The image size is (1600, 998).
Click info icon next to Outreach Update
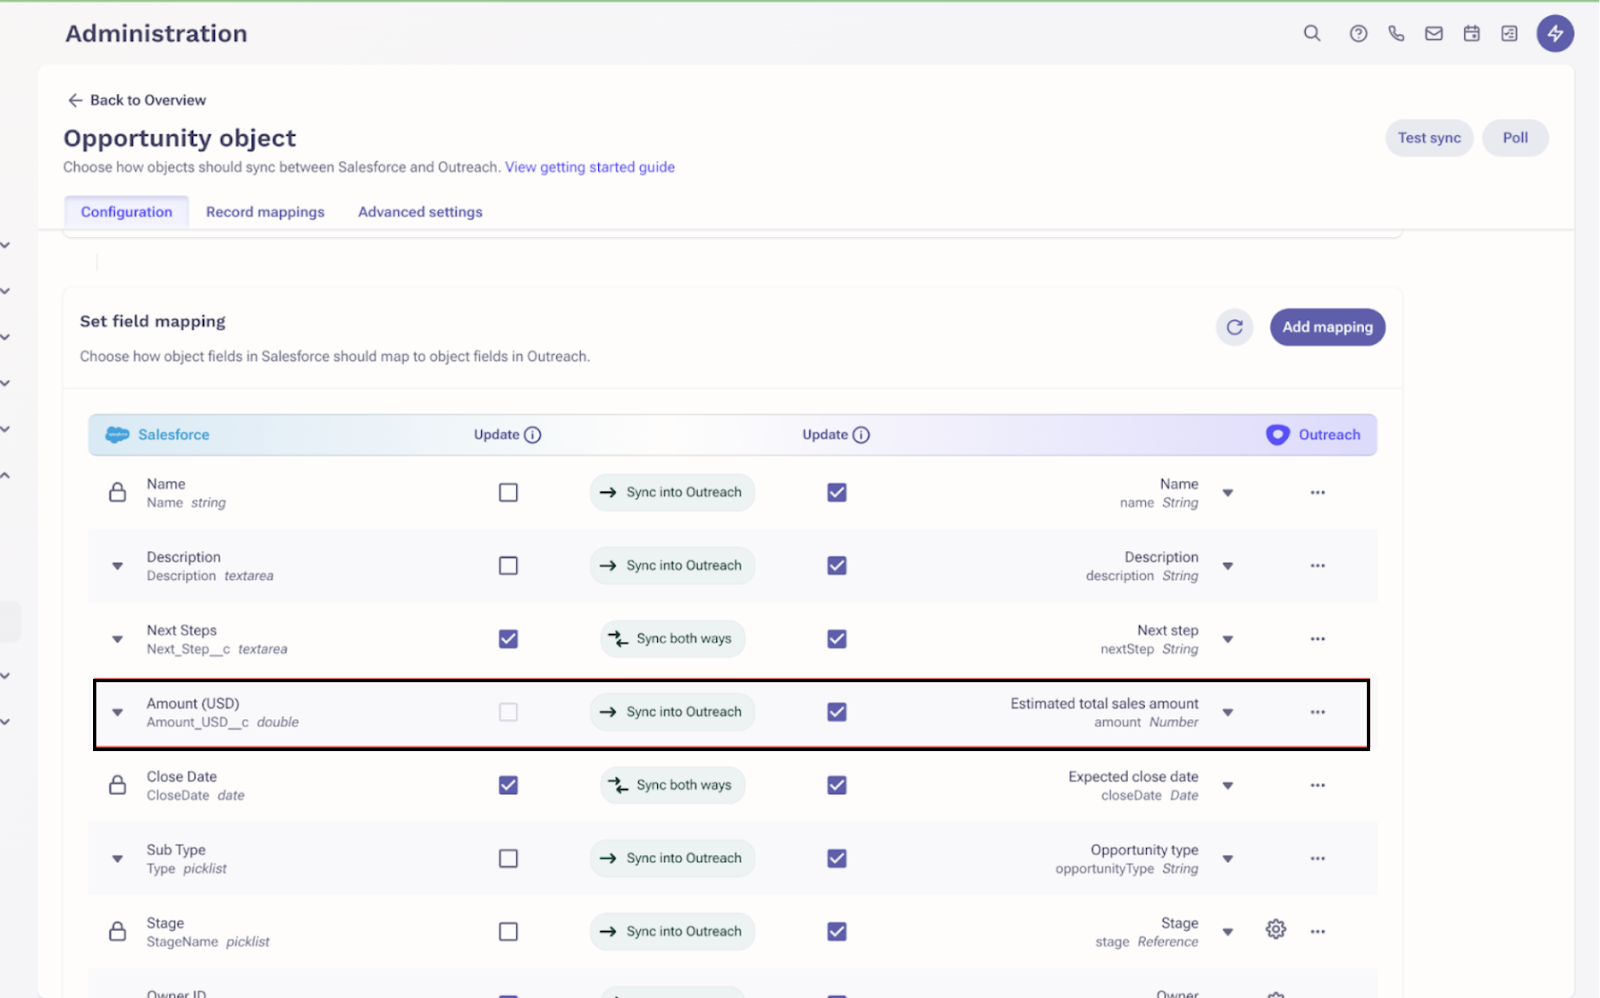861,435
